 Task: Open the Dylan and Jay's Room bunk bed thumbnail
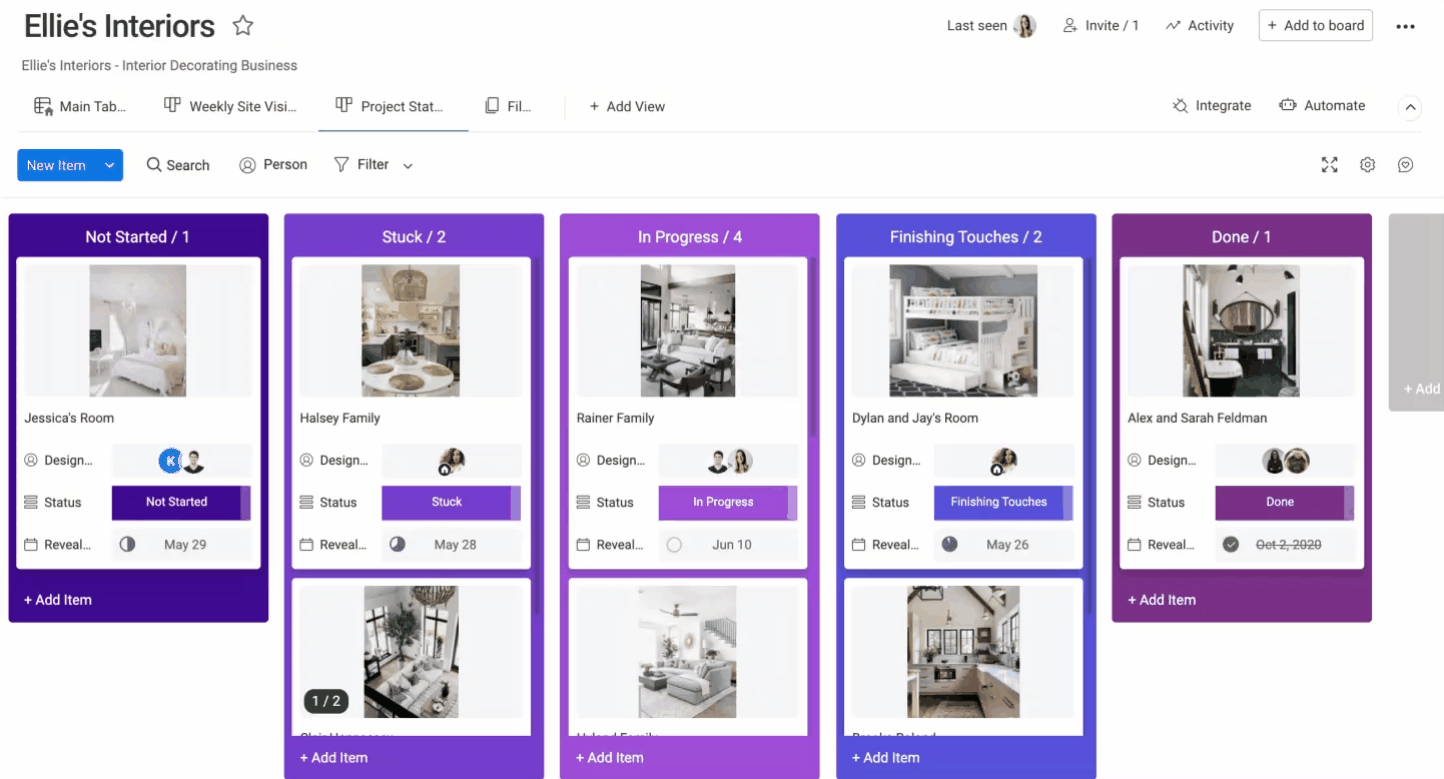[x=963, y=331]
